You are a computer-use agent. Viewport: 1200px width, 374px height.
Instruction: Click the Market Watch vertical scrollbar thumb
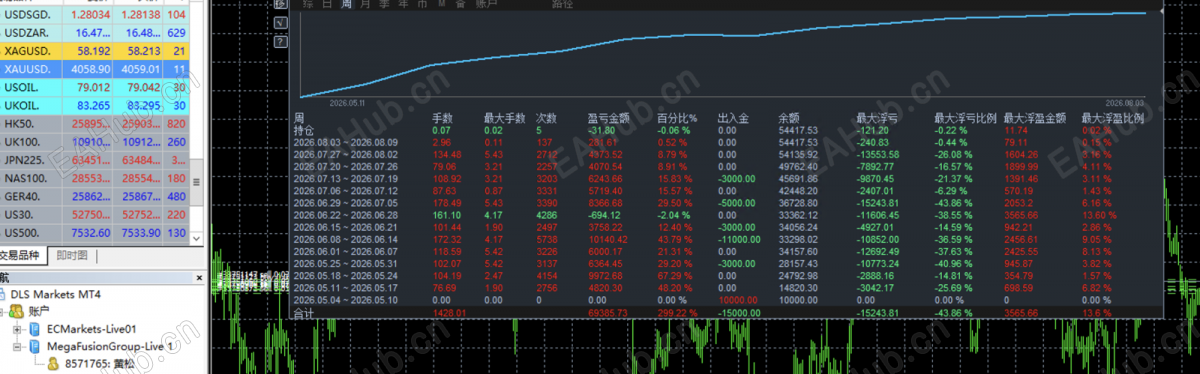196,182
